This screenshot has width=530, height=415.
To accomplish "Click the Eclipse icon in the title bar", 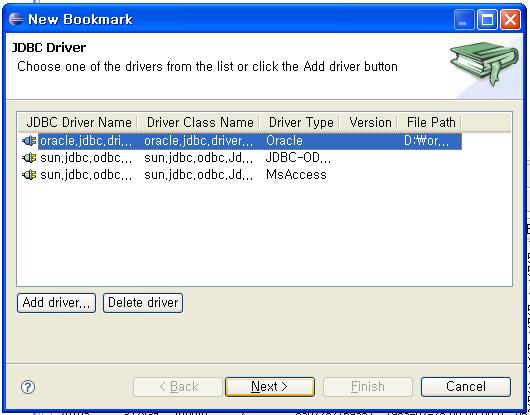I will point(16,19).
